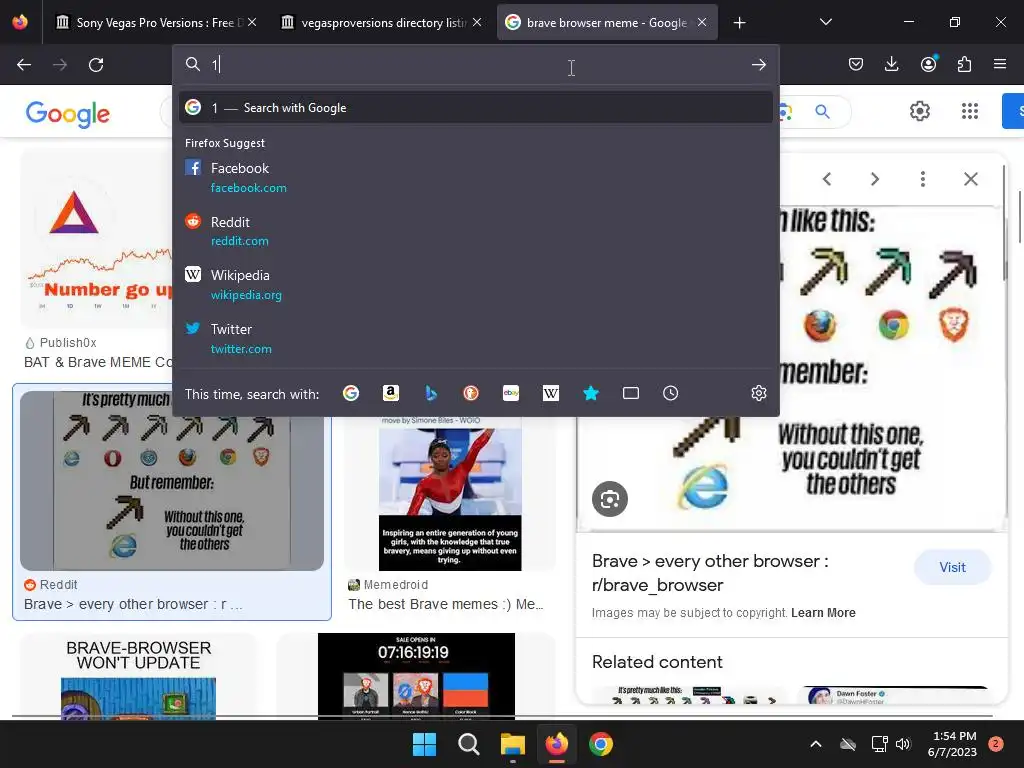Search only History clock icon
This screenshot has width=1024, height=768.
671,393
